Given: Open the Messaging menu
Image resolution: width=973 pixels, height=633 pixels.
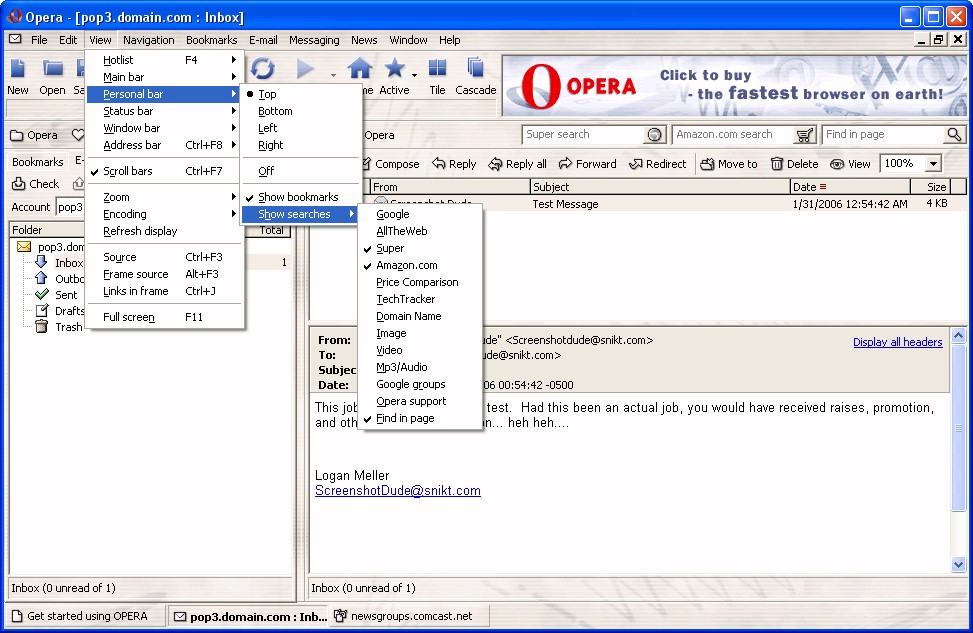Looking at the screenshot, I should pos(314,40).
